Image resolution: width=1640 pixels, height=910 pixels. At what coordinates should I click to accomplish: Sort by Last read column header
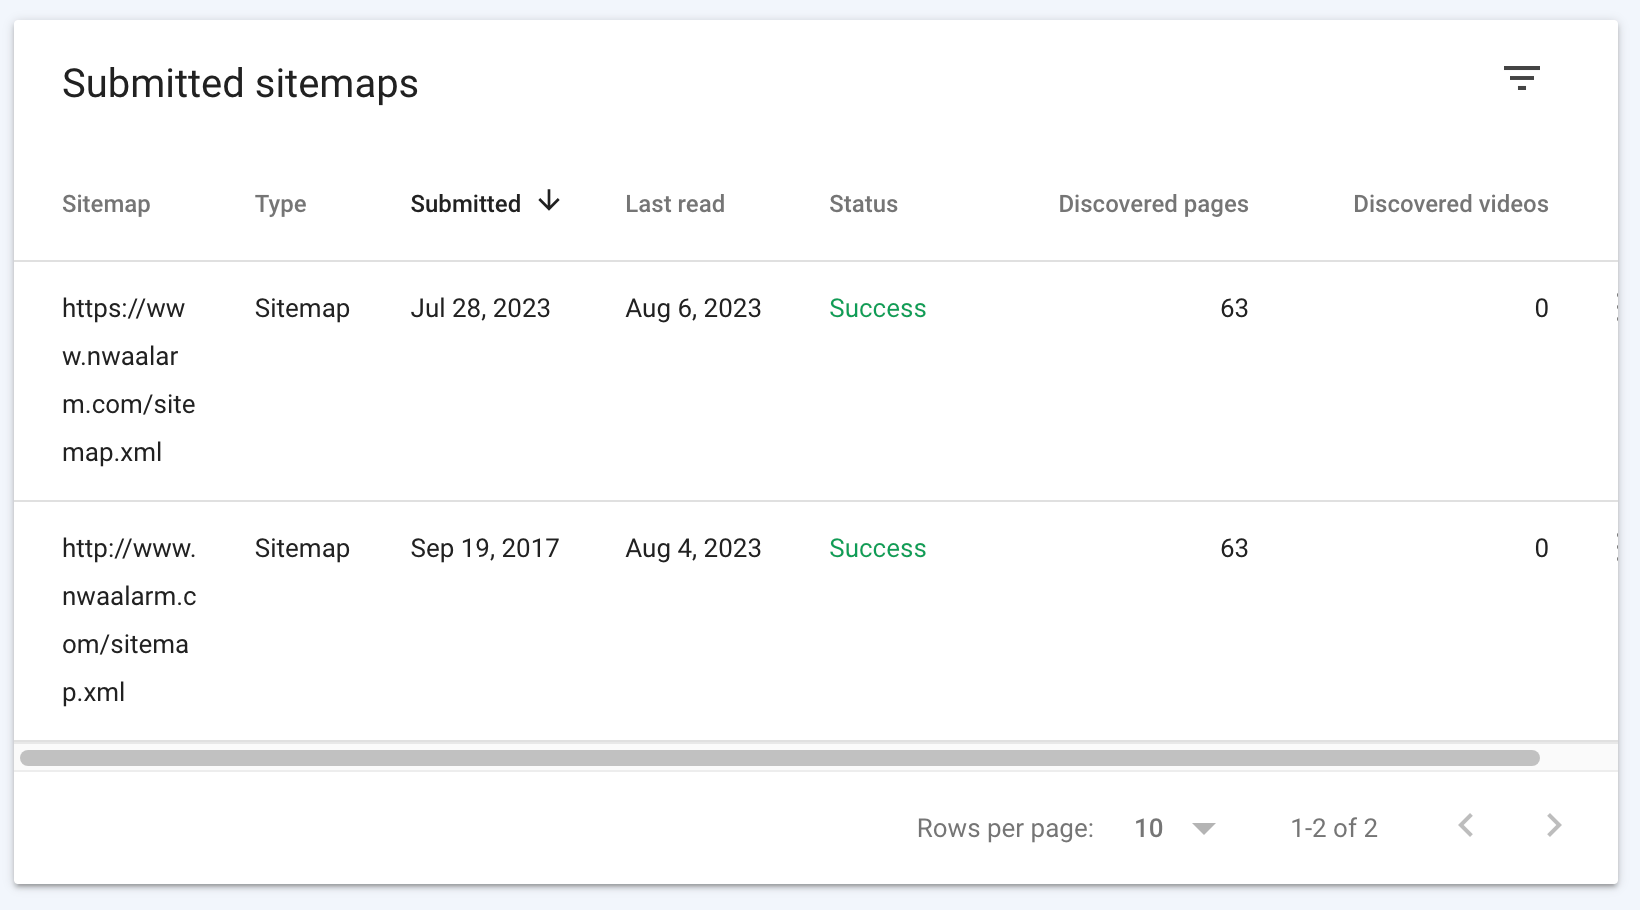[675, 204]
